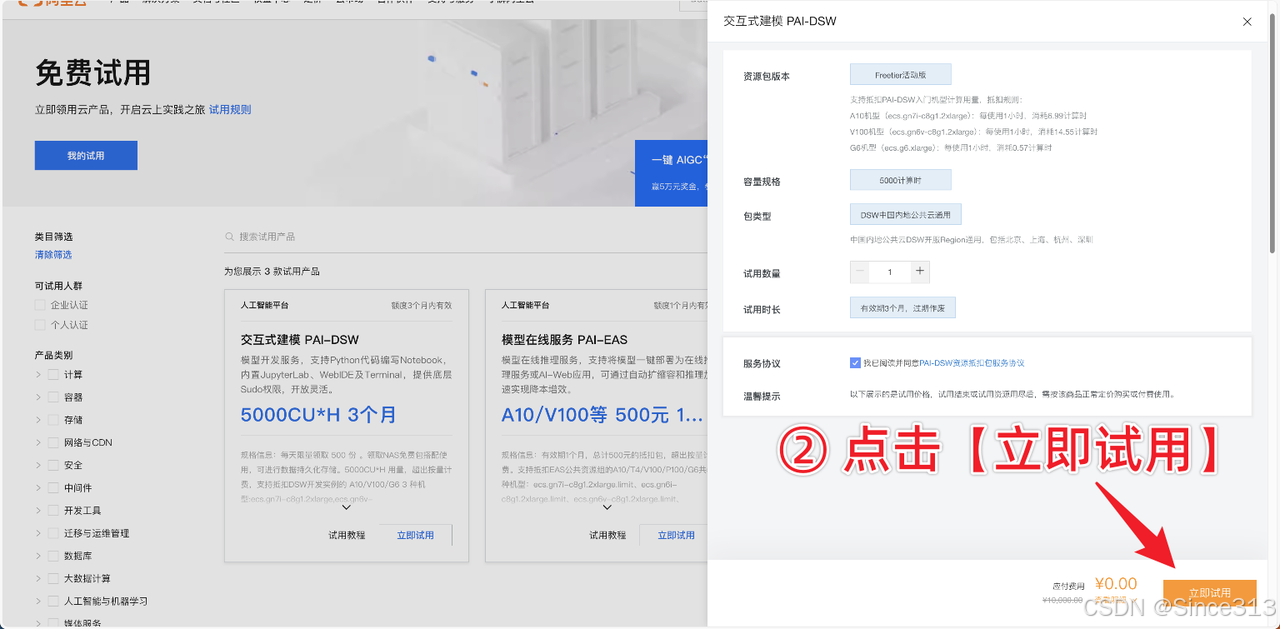
Task: Click the trial quantity number field
Action: click(890, 272)
